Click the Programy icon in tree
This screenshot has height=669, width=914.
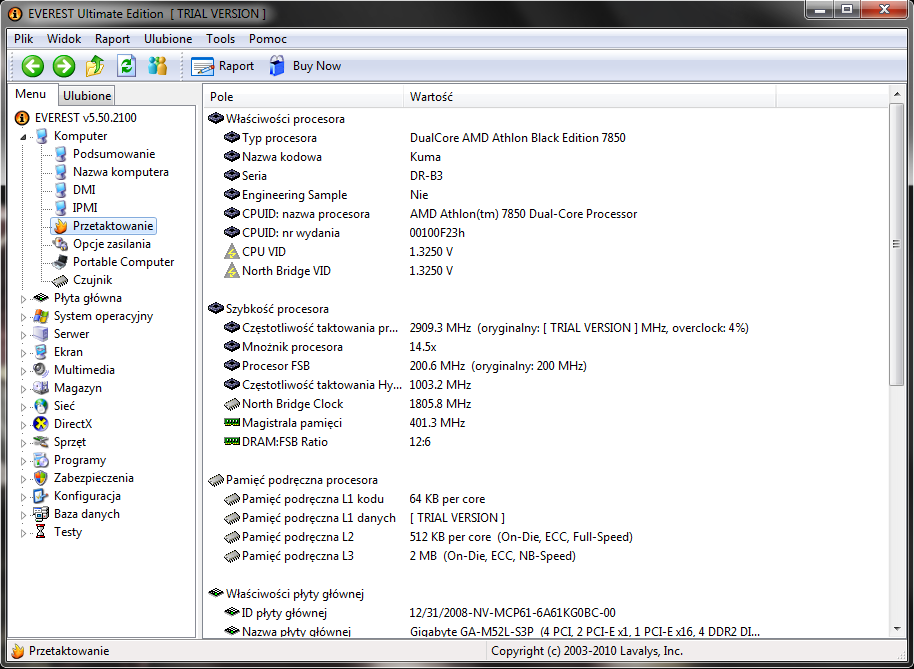click(x=41, y=460)
